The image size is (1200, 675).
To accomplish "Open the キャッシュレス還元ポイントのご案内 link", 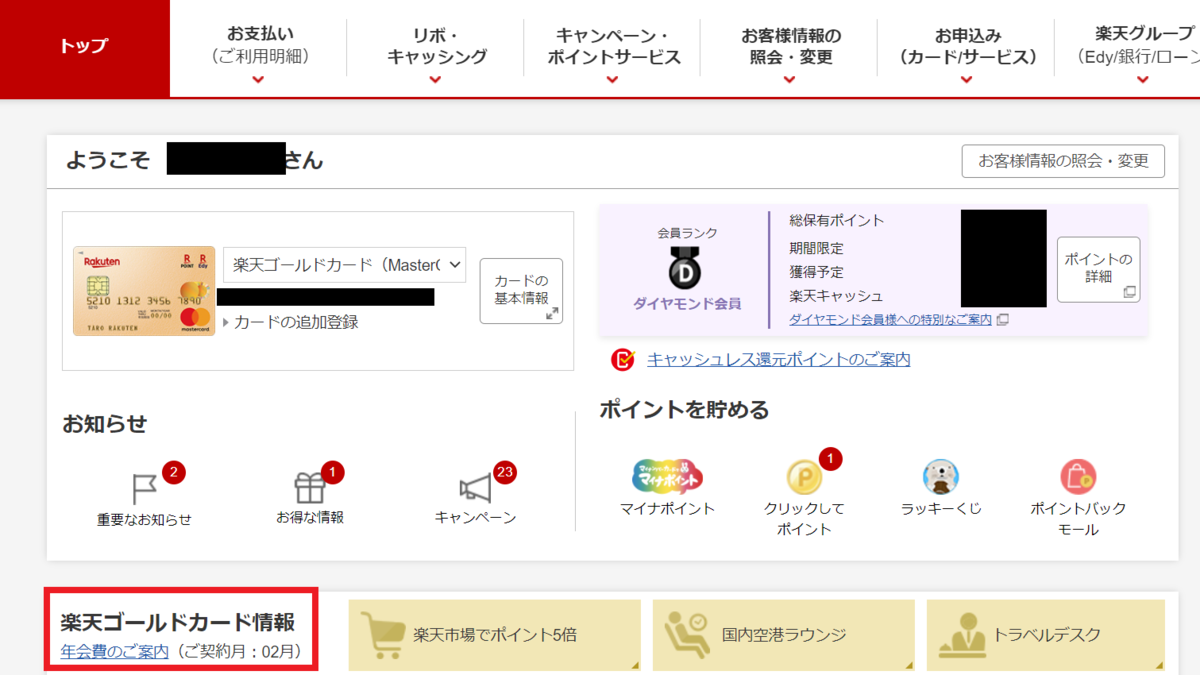I will click(778, 360).
